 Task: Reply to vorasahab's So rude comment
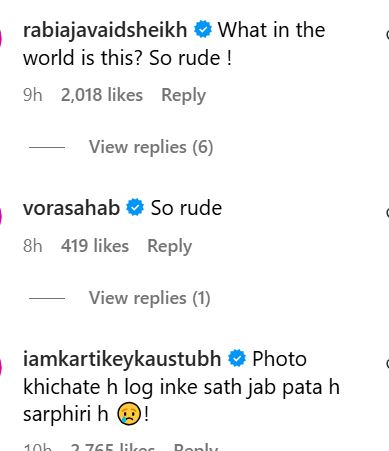[x=169, y=247]
